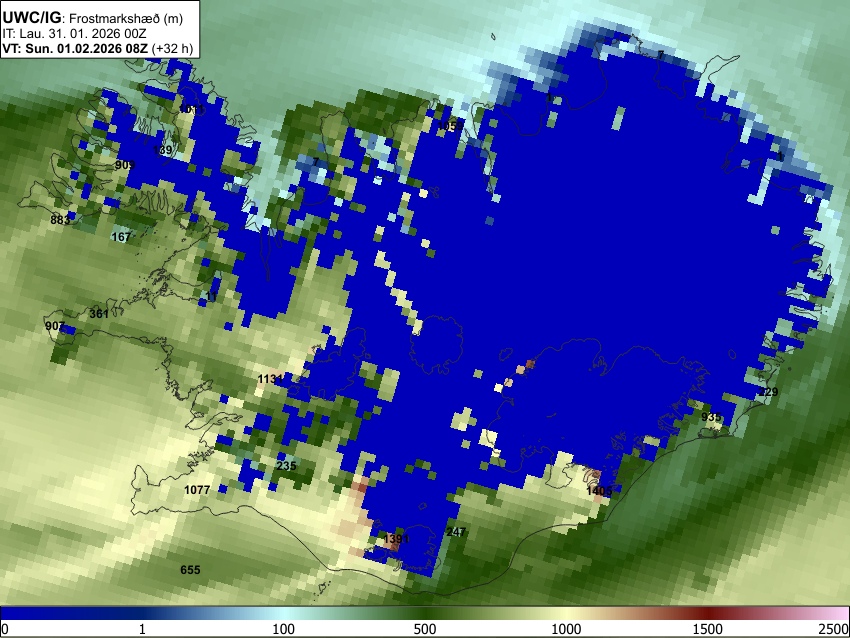The width and height of the screenshot is (850, 638).
Task: Click the 655 height label on map
Action: [190, 570]
